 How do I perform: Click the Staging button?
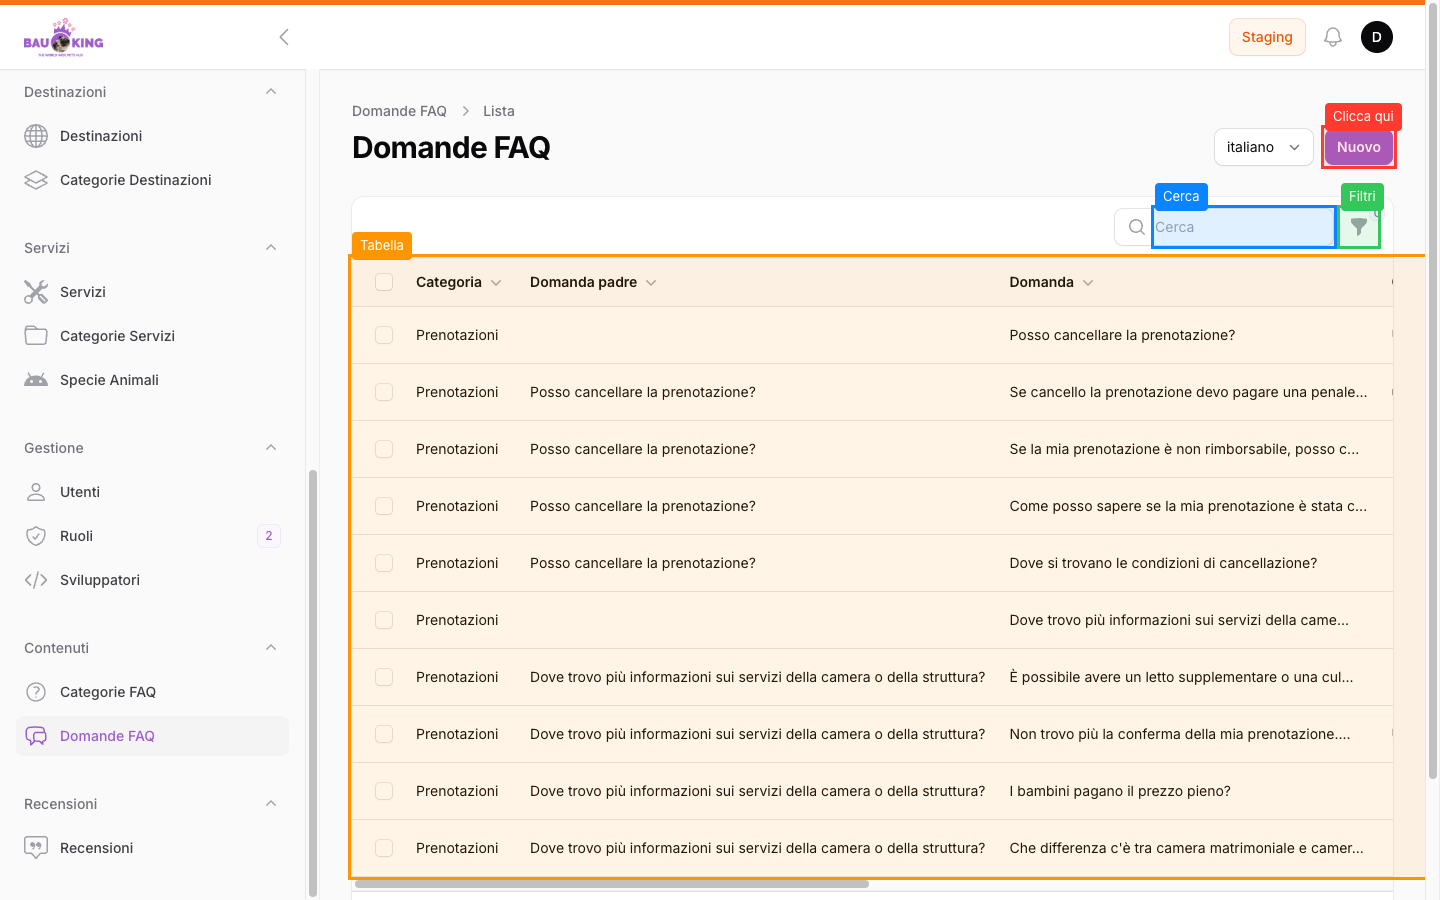click(x=1267, y=36)
